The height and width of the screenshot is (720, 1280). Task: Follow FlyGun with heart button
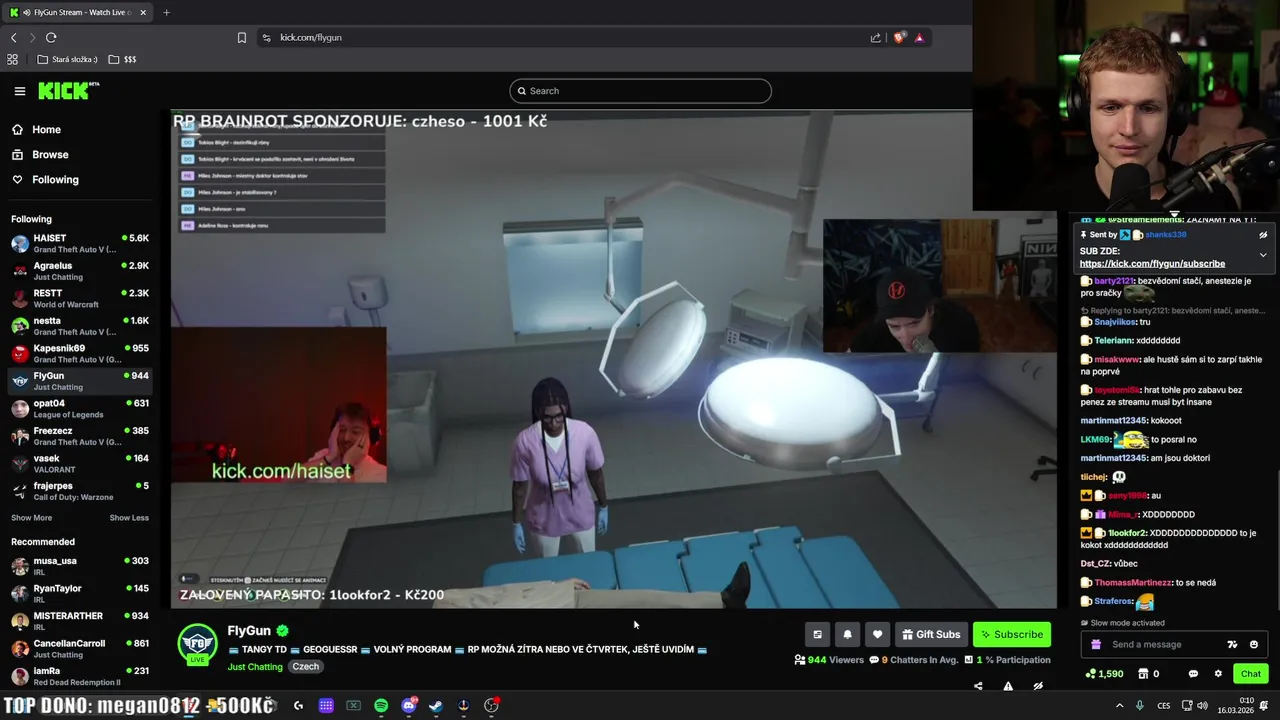877,634
